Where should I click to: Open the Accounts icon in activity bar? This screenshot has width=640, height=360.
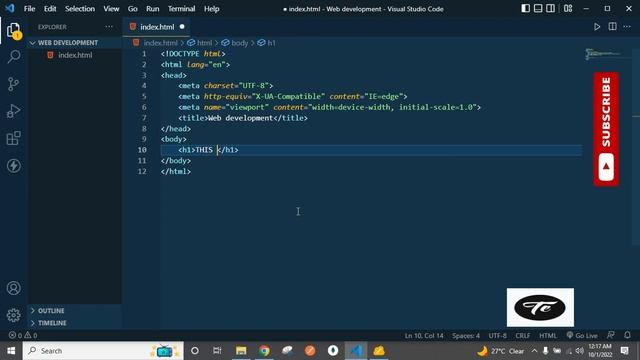click(13, 288)
